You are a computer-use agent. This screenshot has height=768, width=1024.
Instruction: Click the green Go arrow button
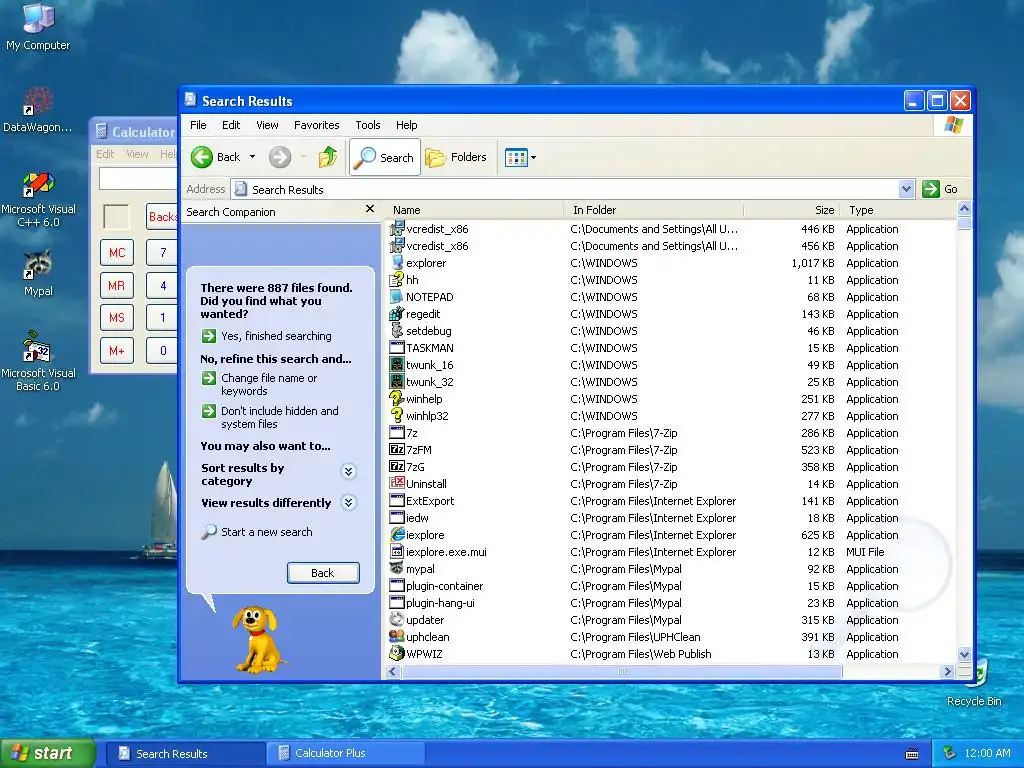pos(931,189)
